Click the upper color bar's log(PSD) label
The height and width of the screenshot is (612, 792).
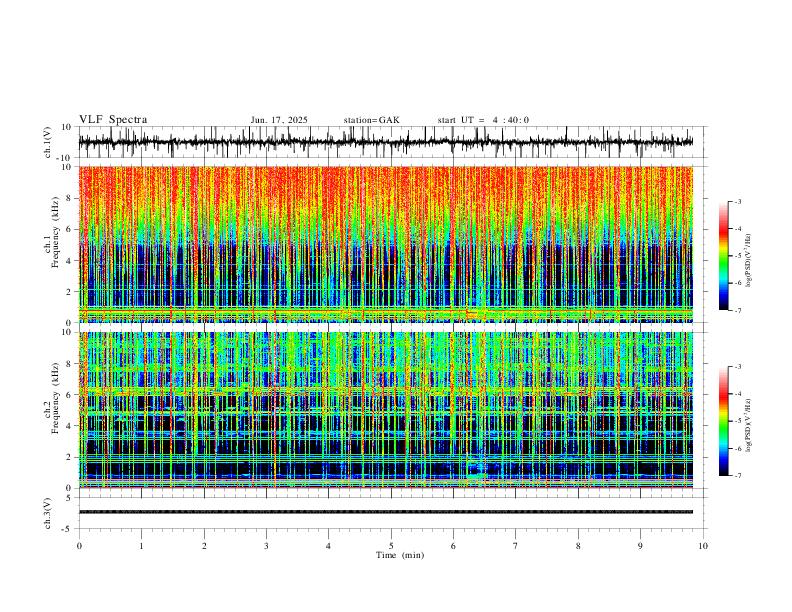[x=748, y=260]
